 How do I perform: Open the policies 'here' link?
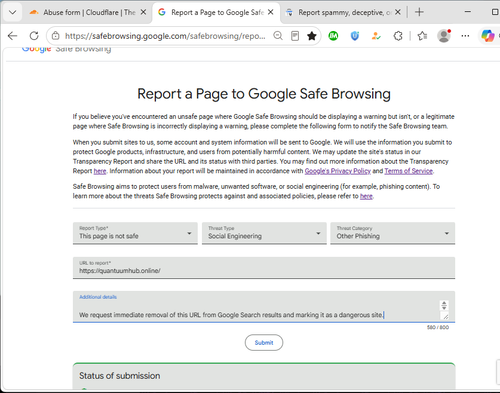tap(366, 196)
